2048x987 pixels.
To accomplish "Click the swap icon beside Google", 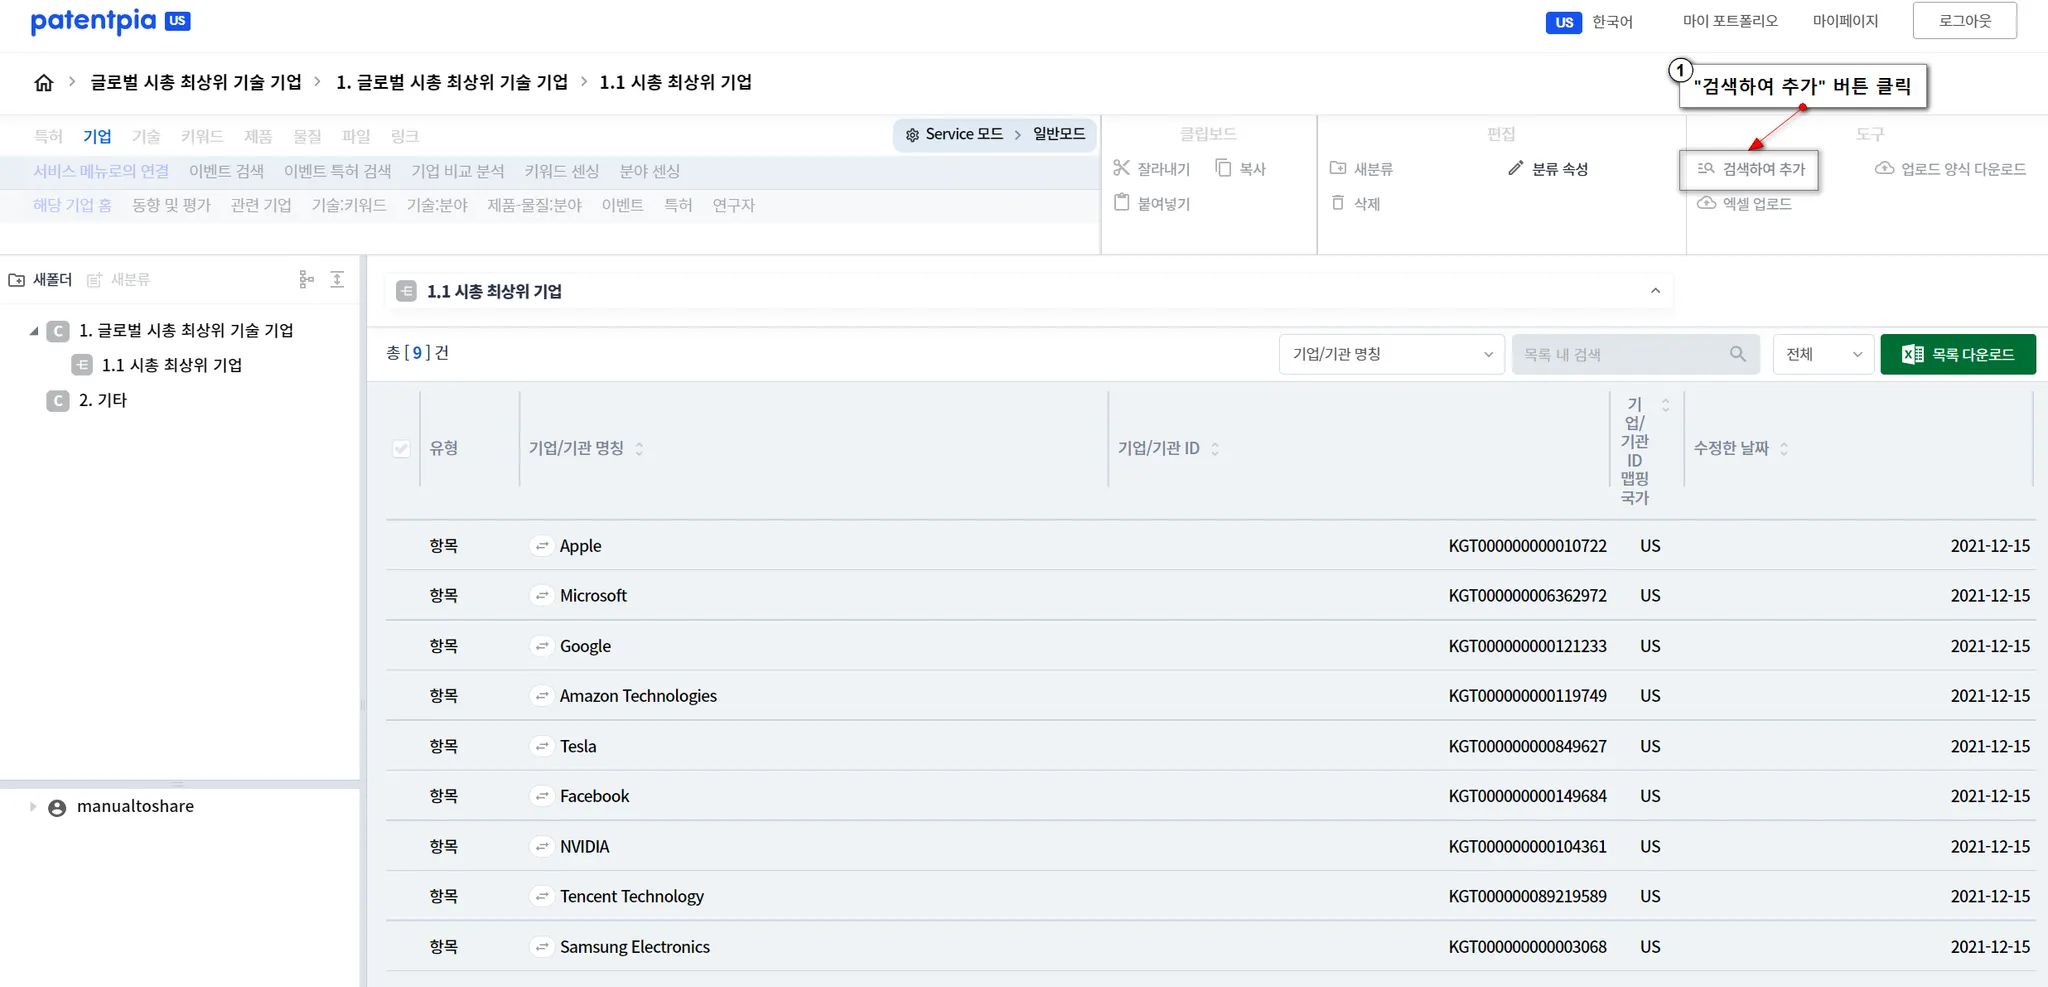I will (x=542, y=646).
